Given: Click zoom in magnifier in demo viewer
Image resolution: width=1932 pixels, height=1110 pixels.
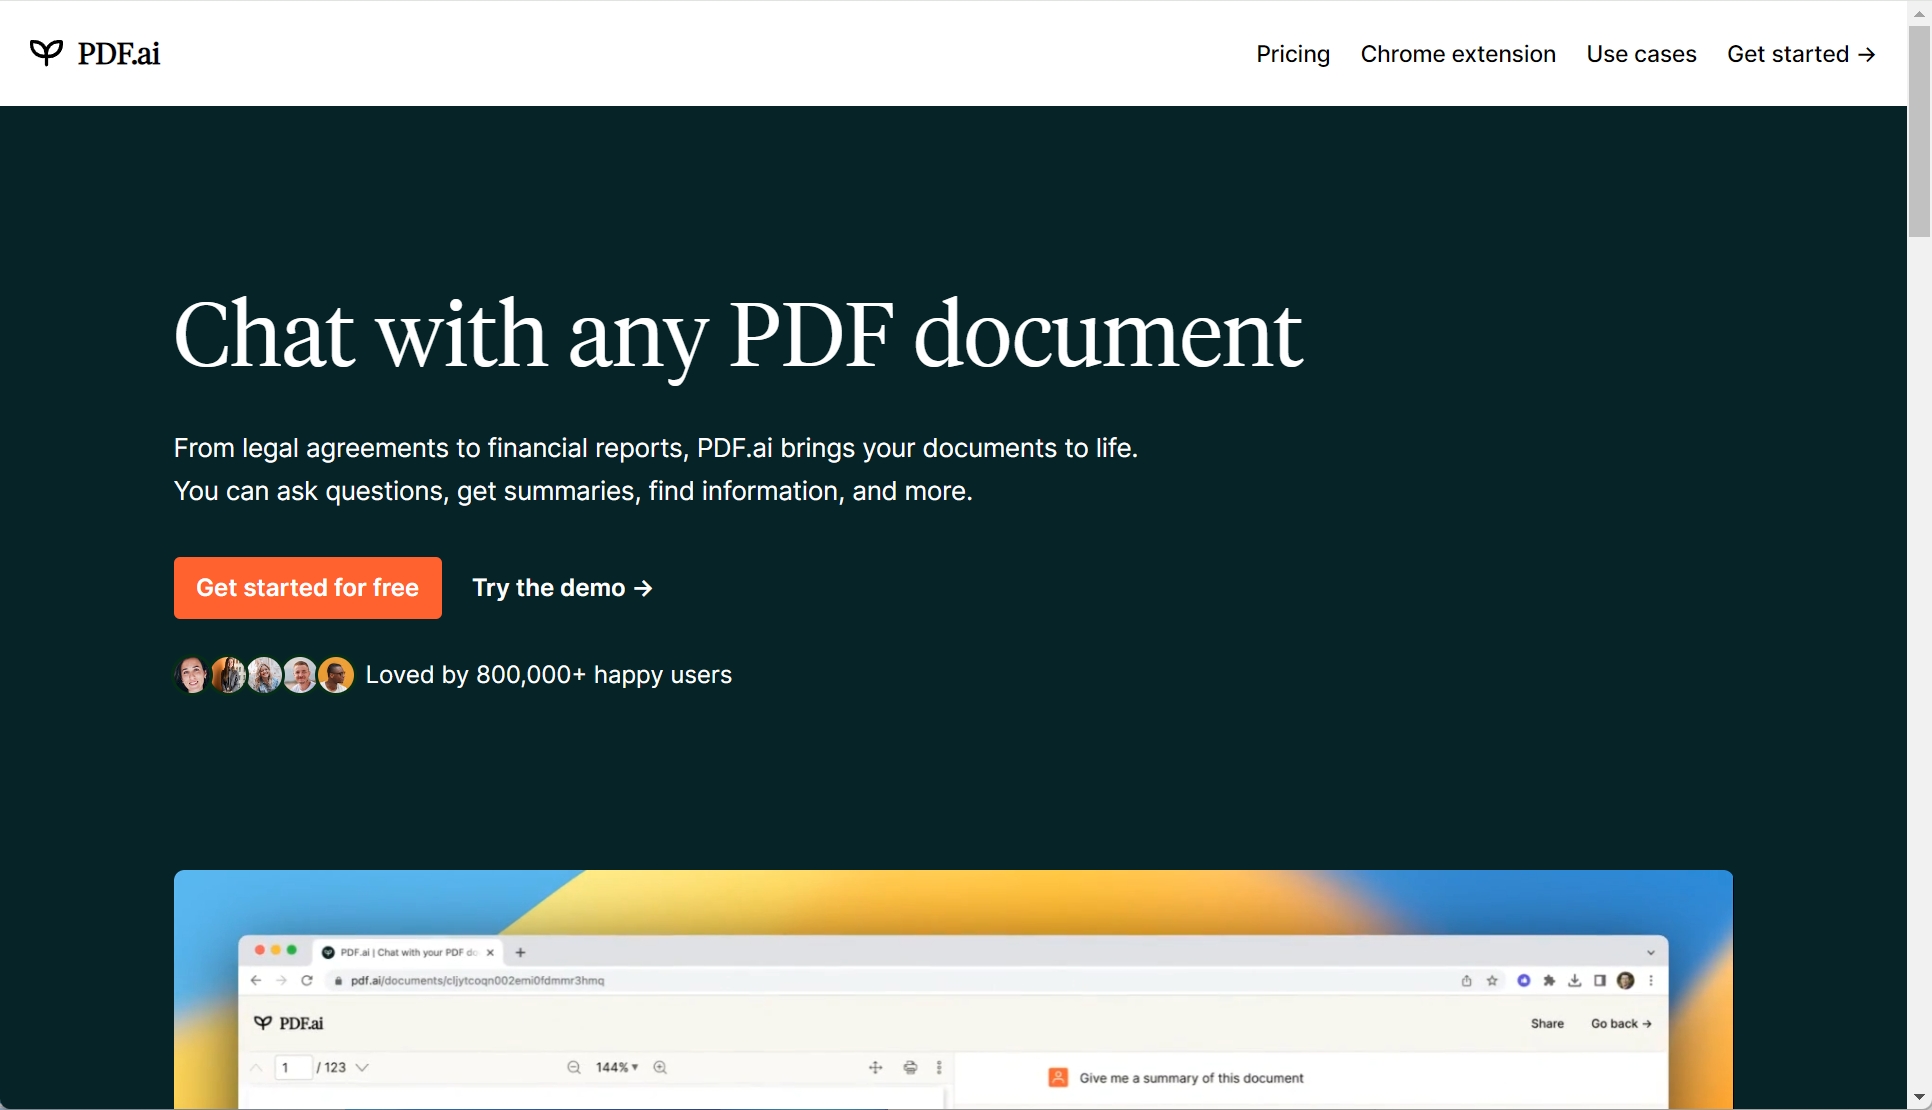Looking at the screenshot, I should [660, 1068].
